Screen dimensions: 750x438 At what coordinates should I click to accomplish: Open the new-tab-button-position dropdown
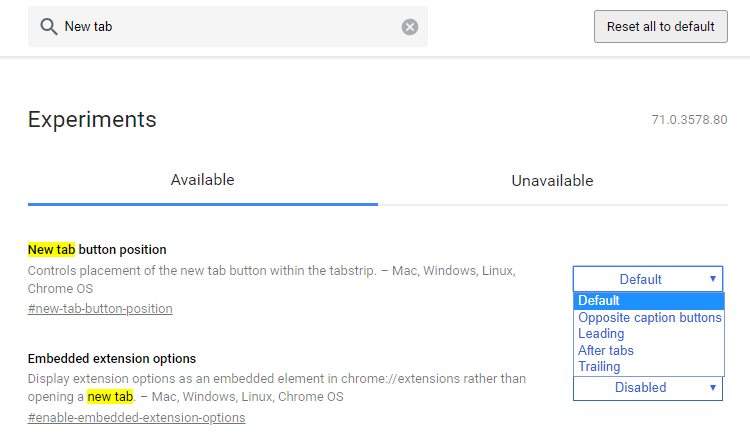pyautogui.click(x=648, y=279)
